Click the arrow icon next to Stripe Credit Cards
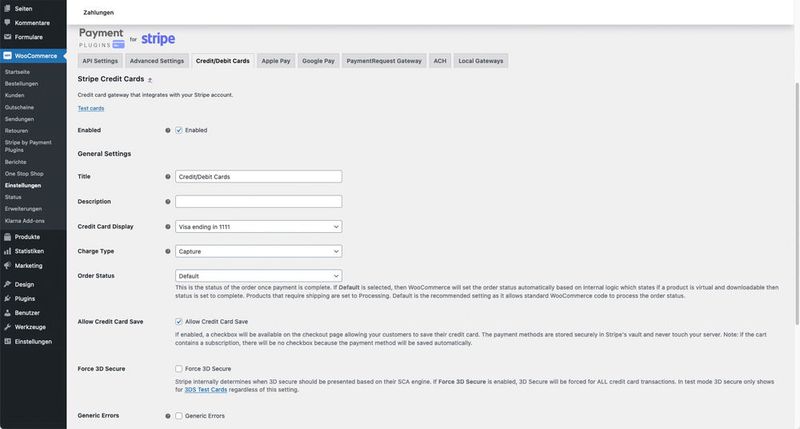 coord(149,80)
